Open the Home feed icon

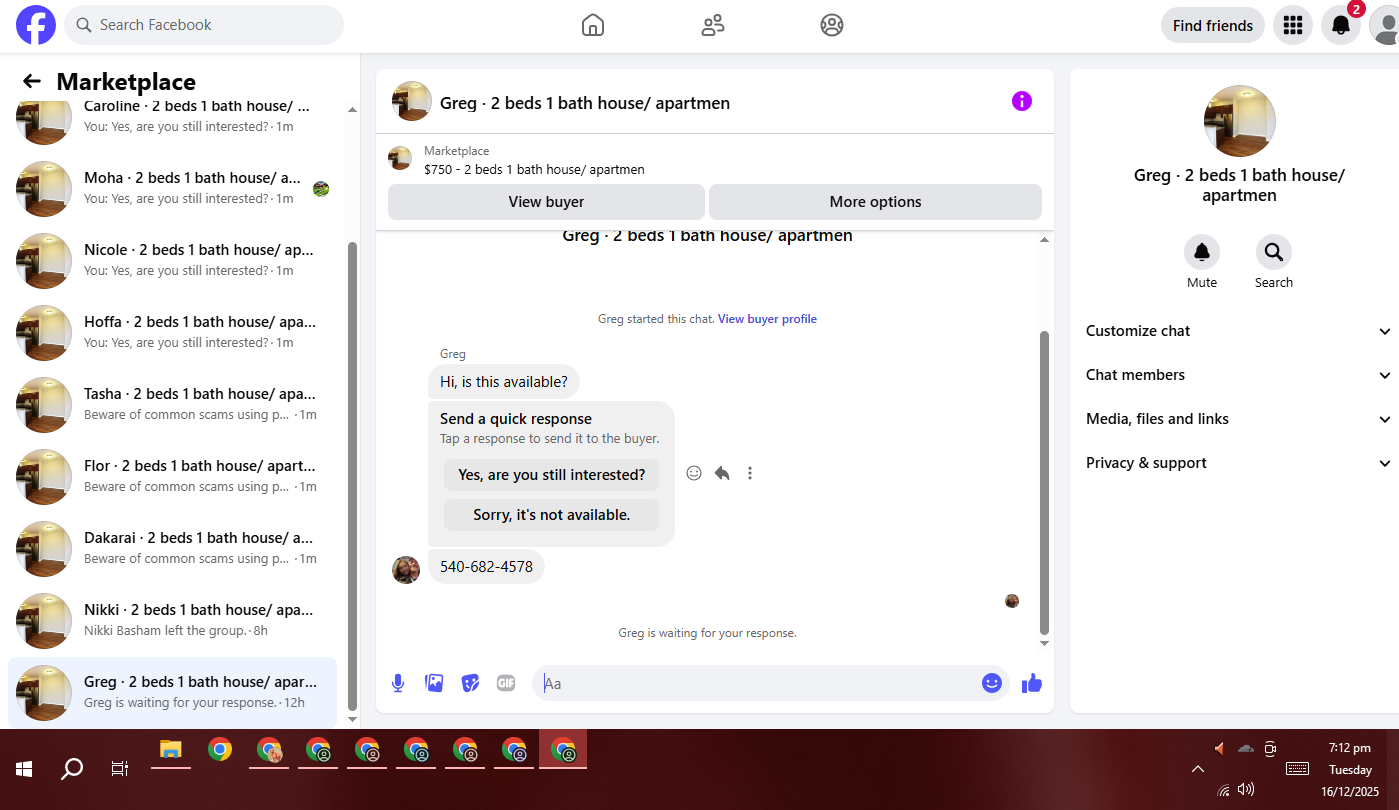click(x=593, y=25)
